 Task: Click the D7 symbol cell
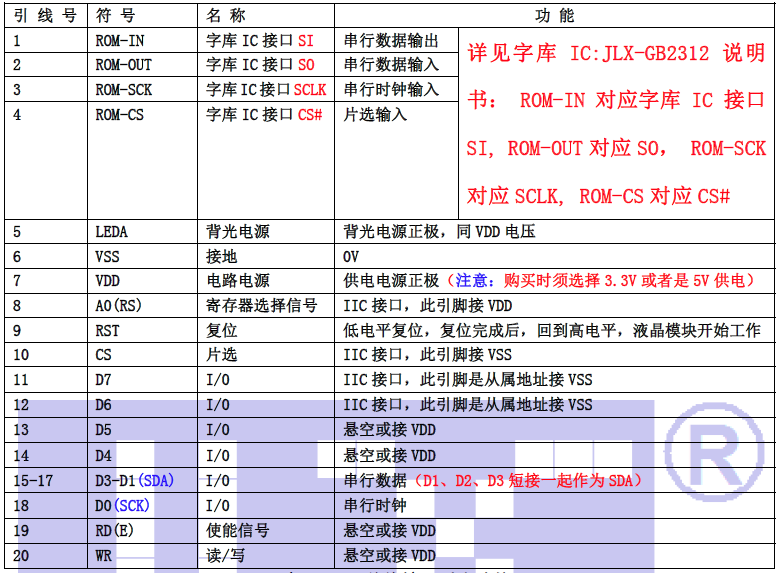point(104,380)
